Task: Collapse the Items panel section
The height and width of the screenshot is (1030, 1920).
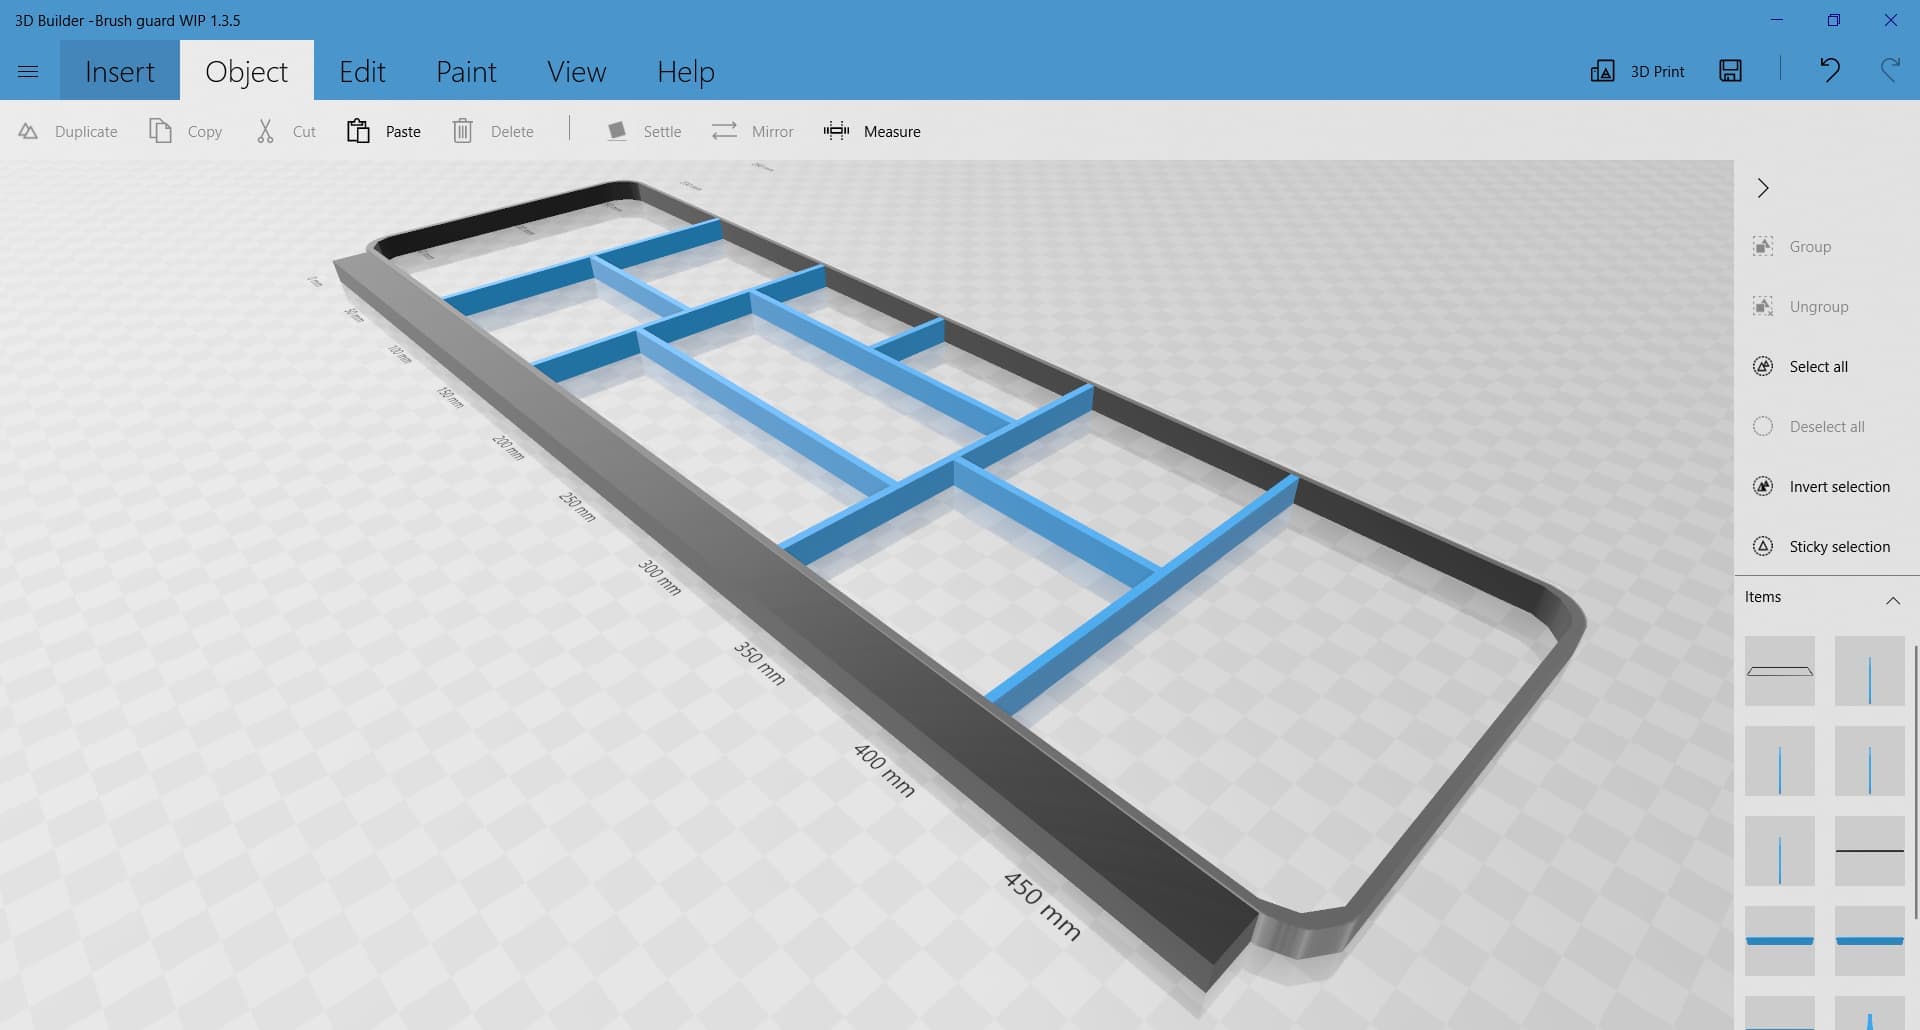Action: coord(1892,600)
